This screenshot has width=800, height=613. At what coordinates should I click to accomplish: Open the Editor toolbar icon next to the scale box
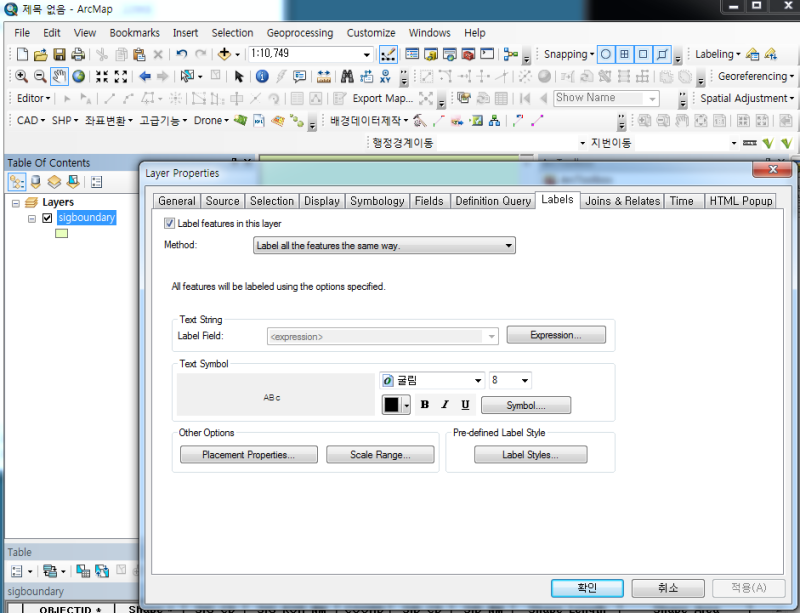click(x=388, y=54)
